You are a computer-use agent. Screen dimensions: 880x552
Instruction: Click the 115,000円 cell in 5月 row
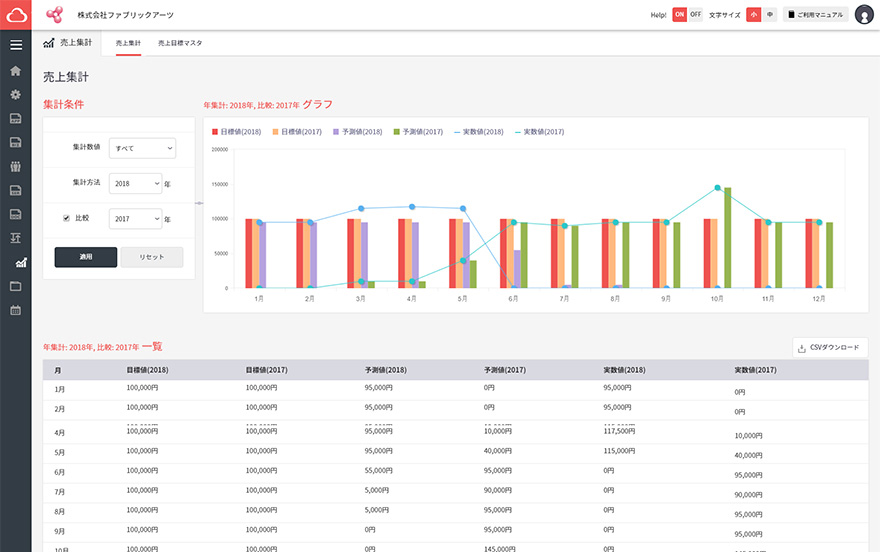(619, 451)
